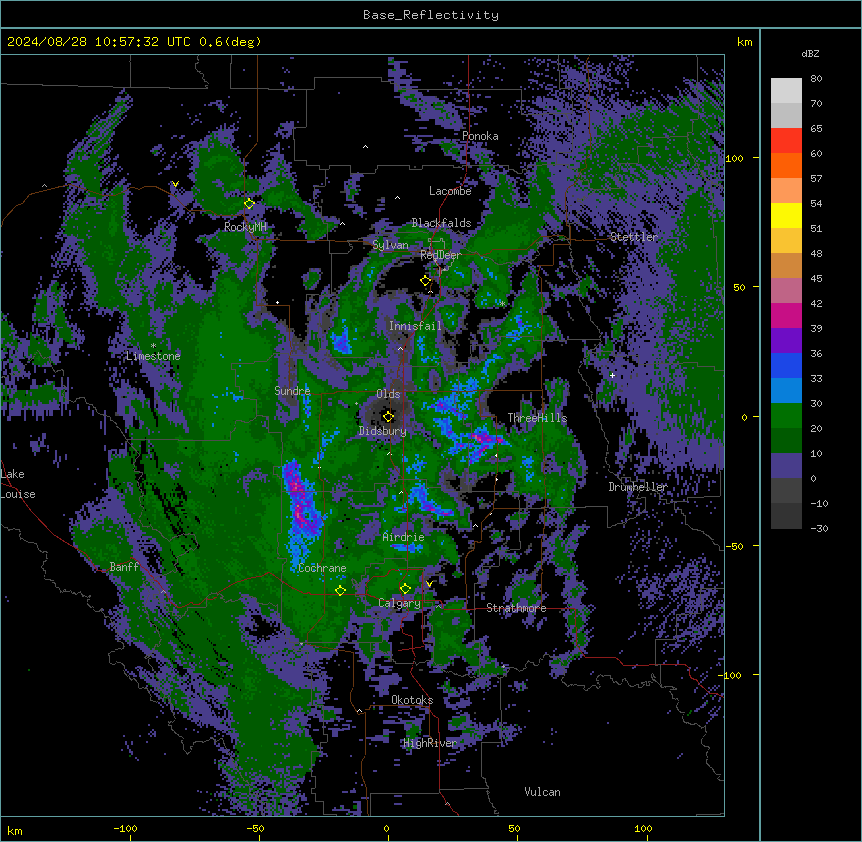This screenshot has height=842, width=862.
Task: Pick the red 60-65 dBZ legend swatch
Action: (x=786, y=141)
